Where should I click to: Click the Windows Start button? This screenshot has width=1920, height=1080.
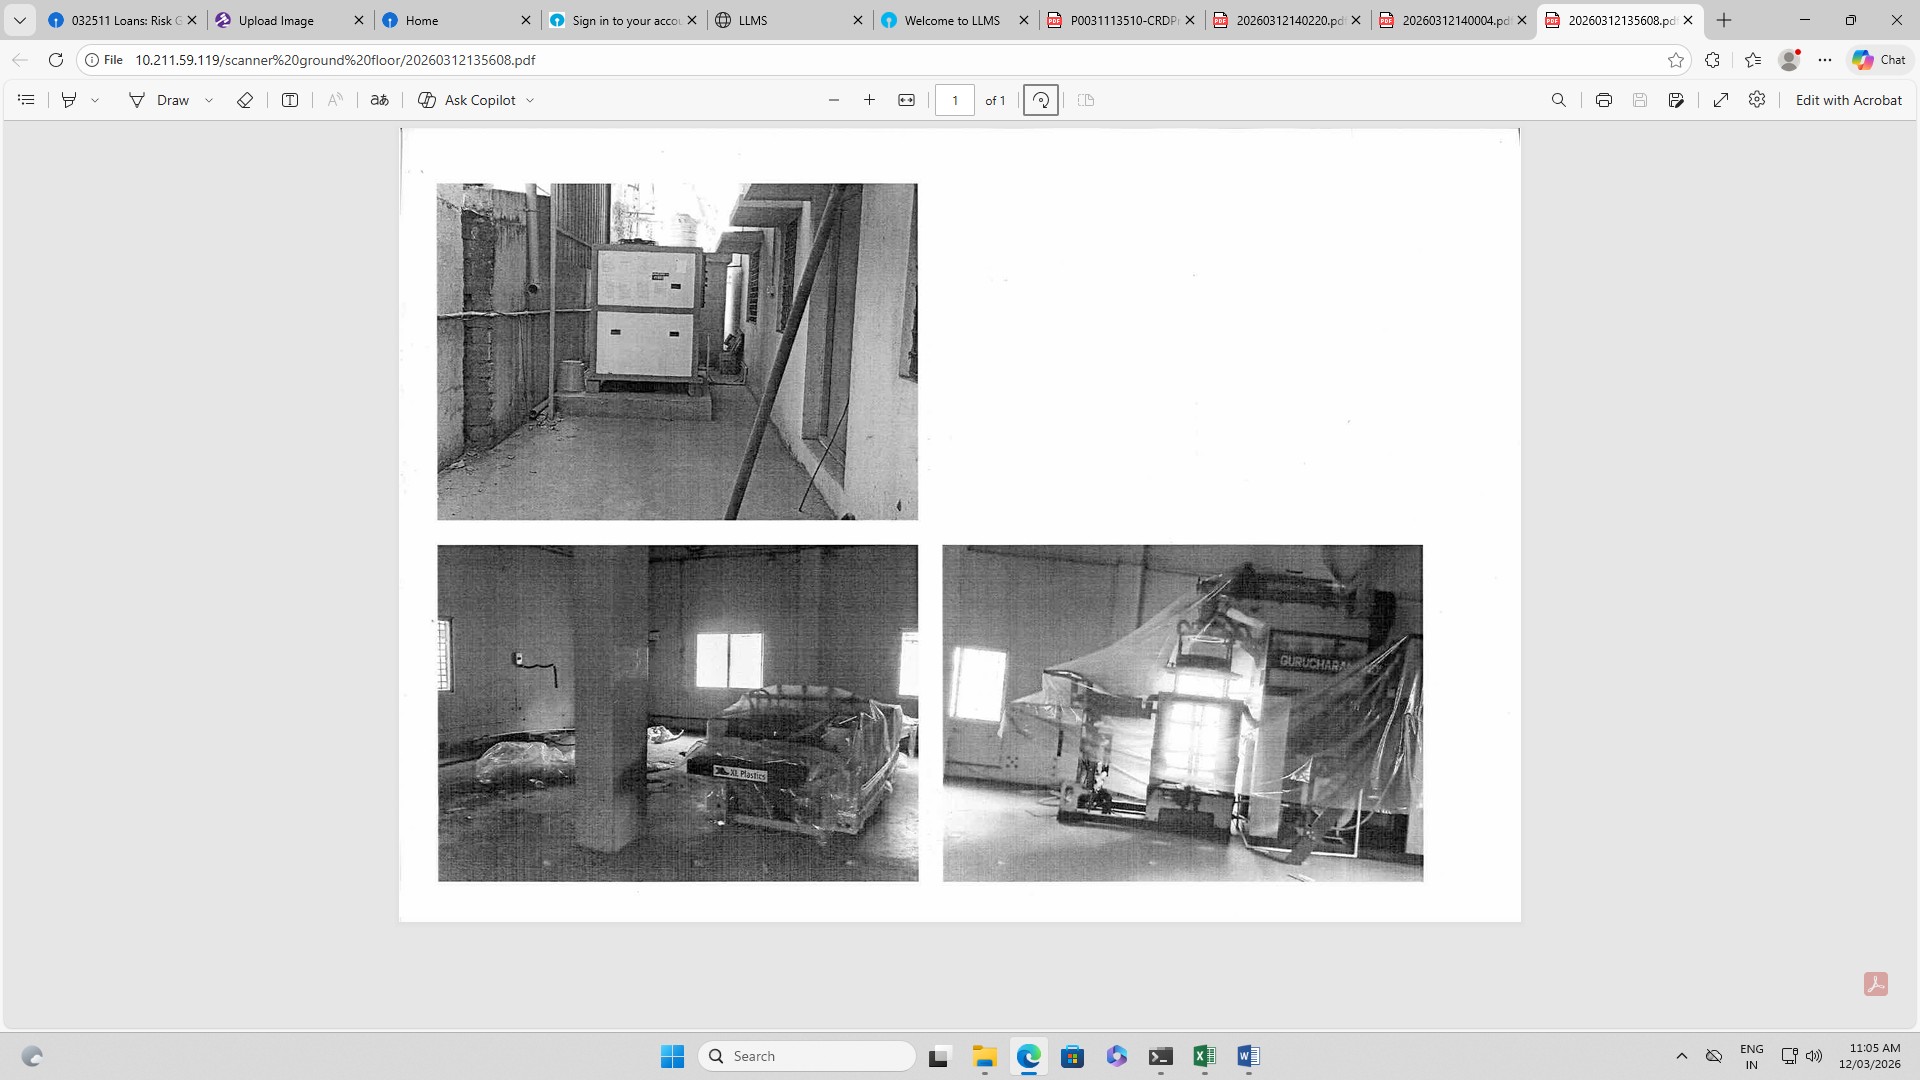click(672, 1056)
